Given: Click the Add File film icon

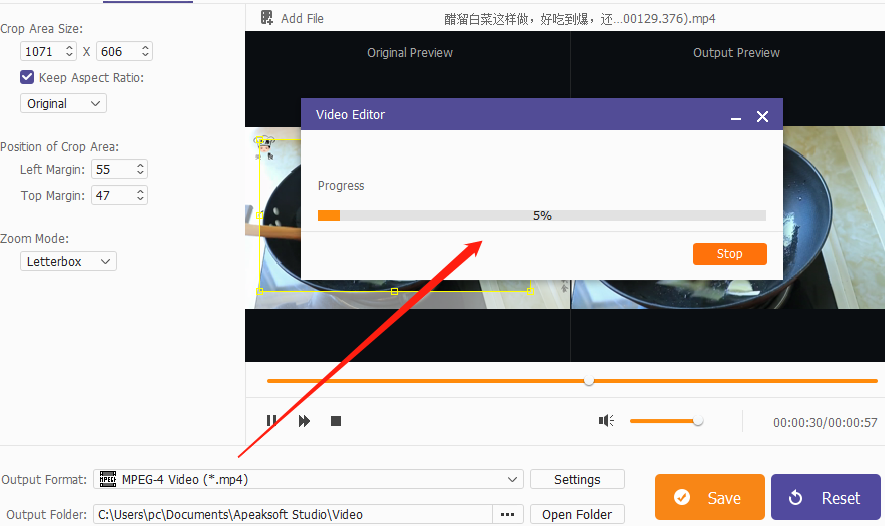Looking at the screenshot, I should (x=267, y=18).
